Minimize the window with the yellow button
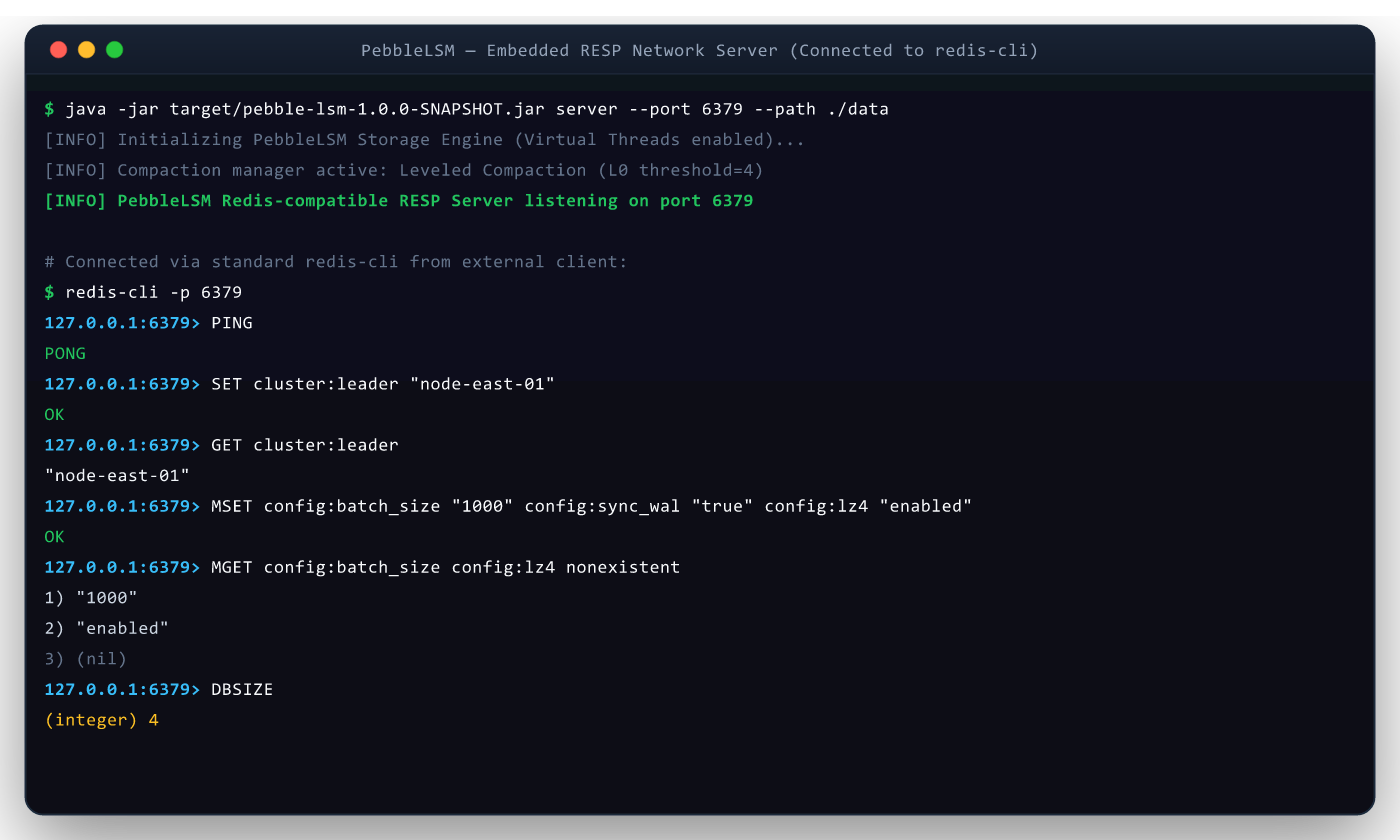Image resolution: width=1400 pixels, height=840 pixels. point(86,49)
